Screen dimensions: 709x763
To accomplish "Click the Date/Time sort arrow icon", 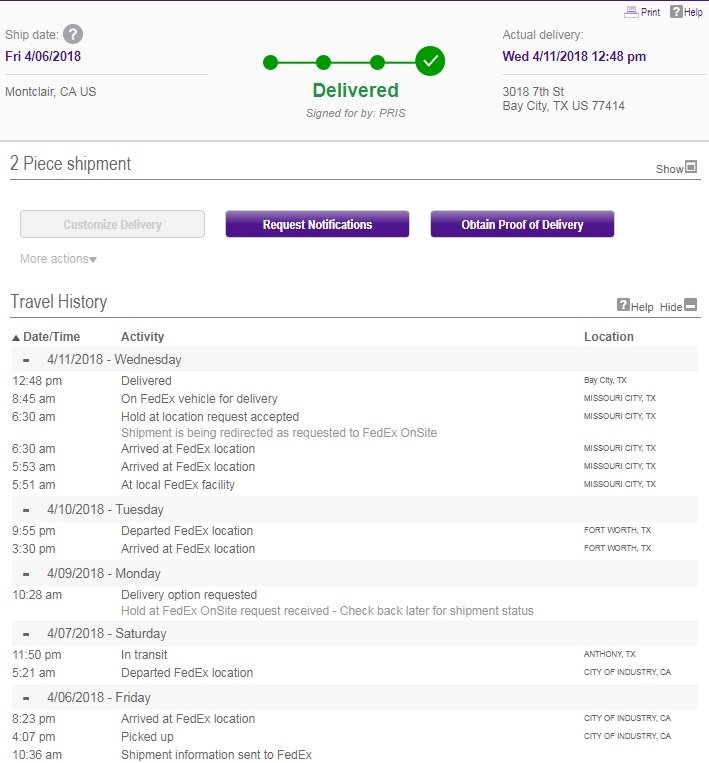I will 16,337.
